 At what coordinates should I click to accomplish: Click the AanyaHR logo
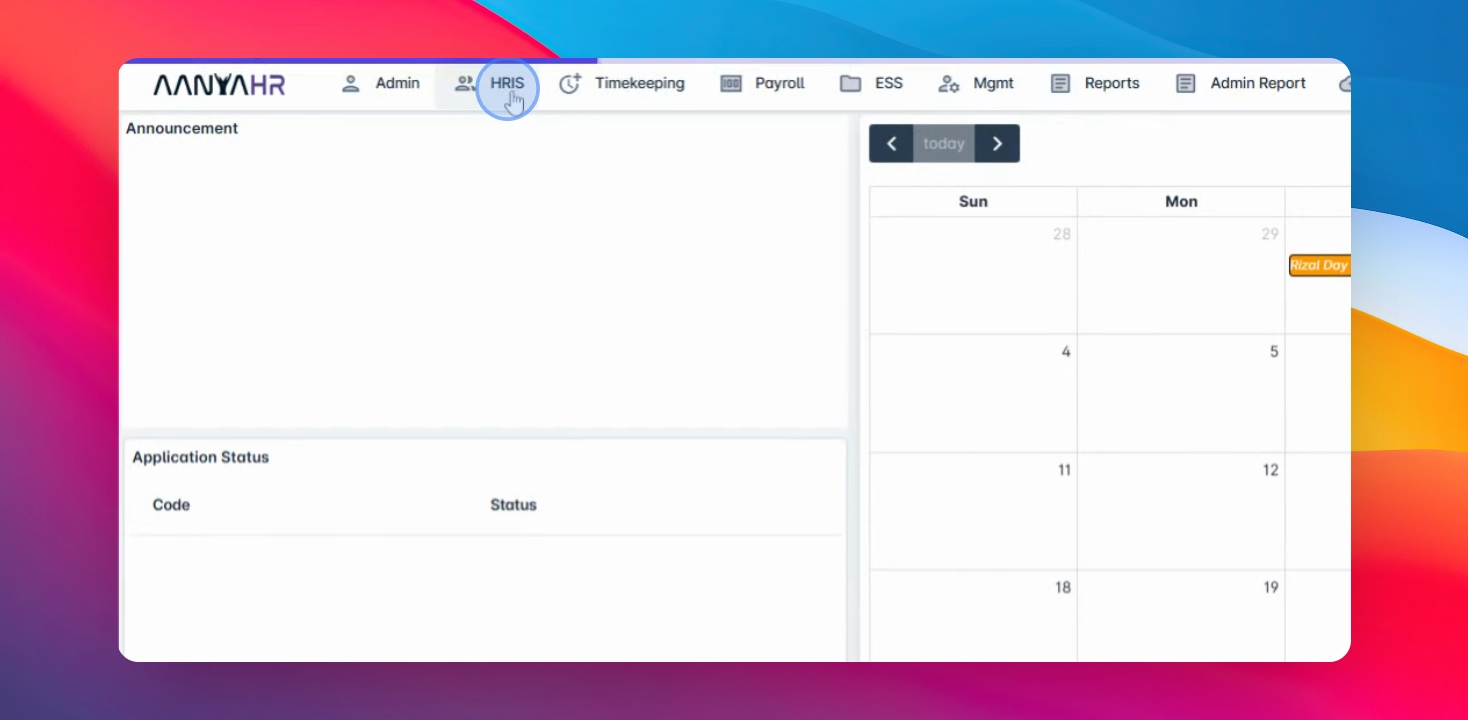219,85
